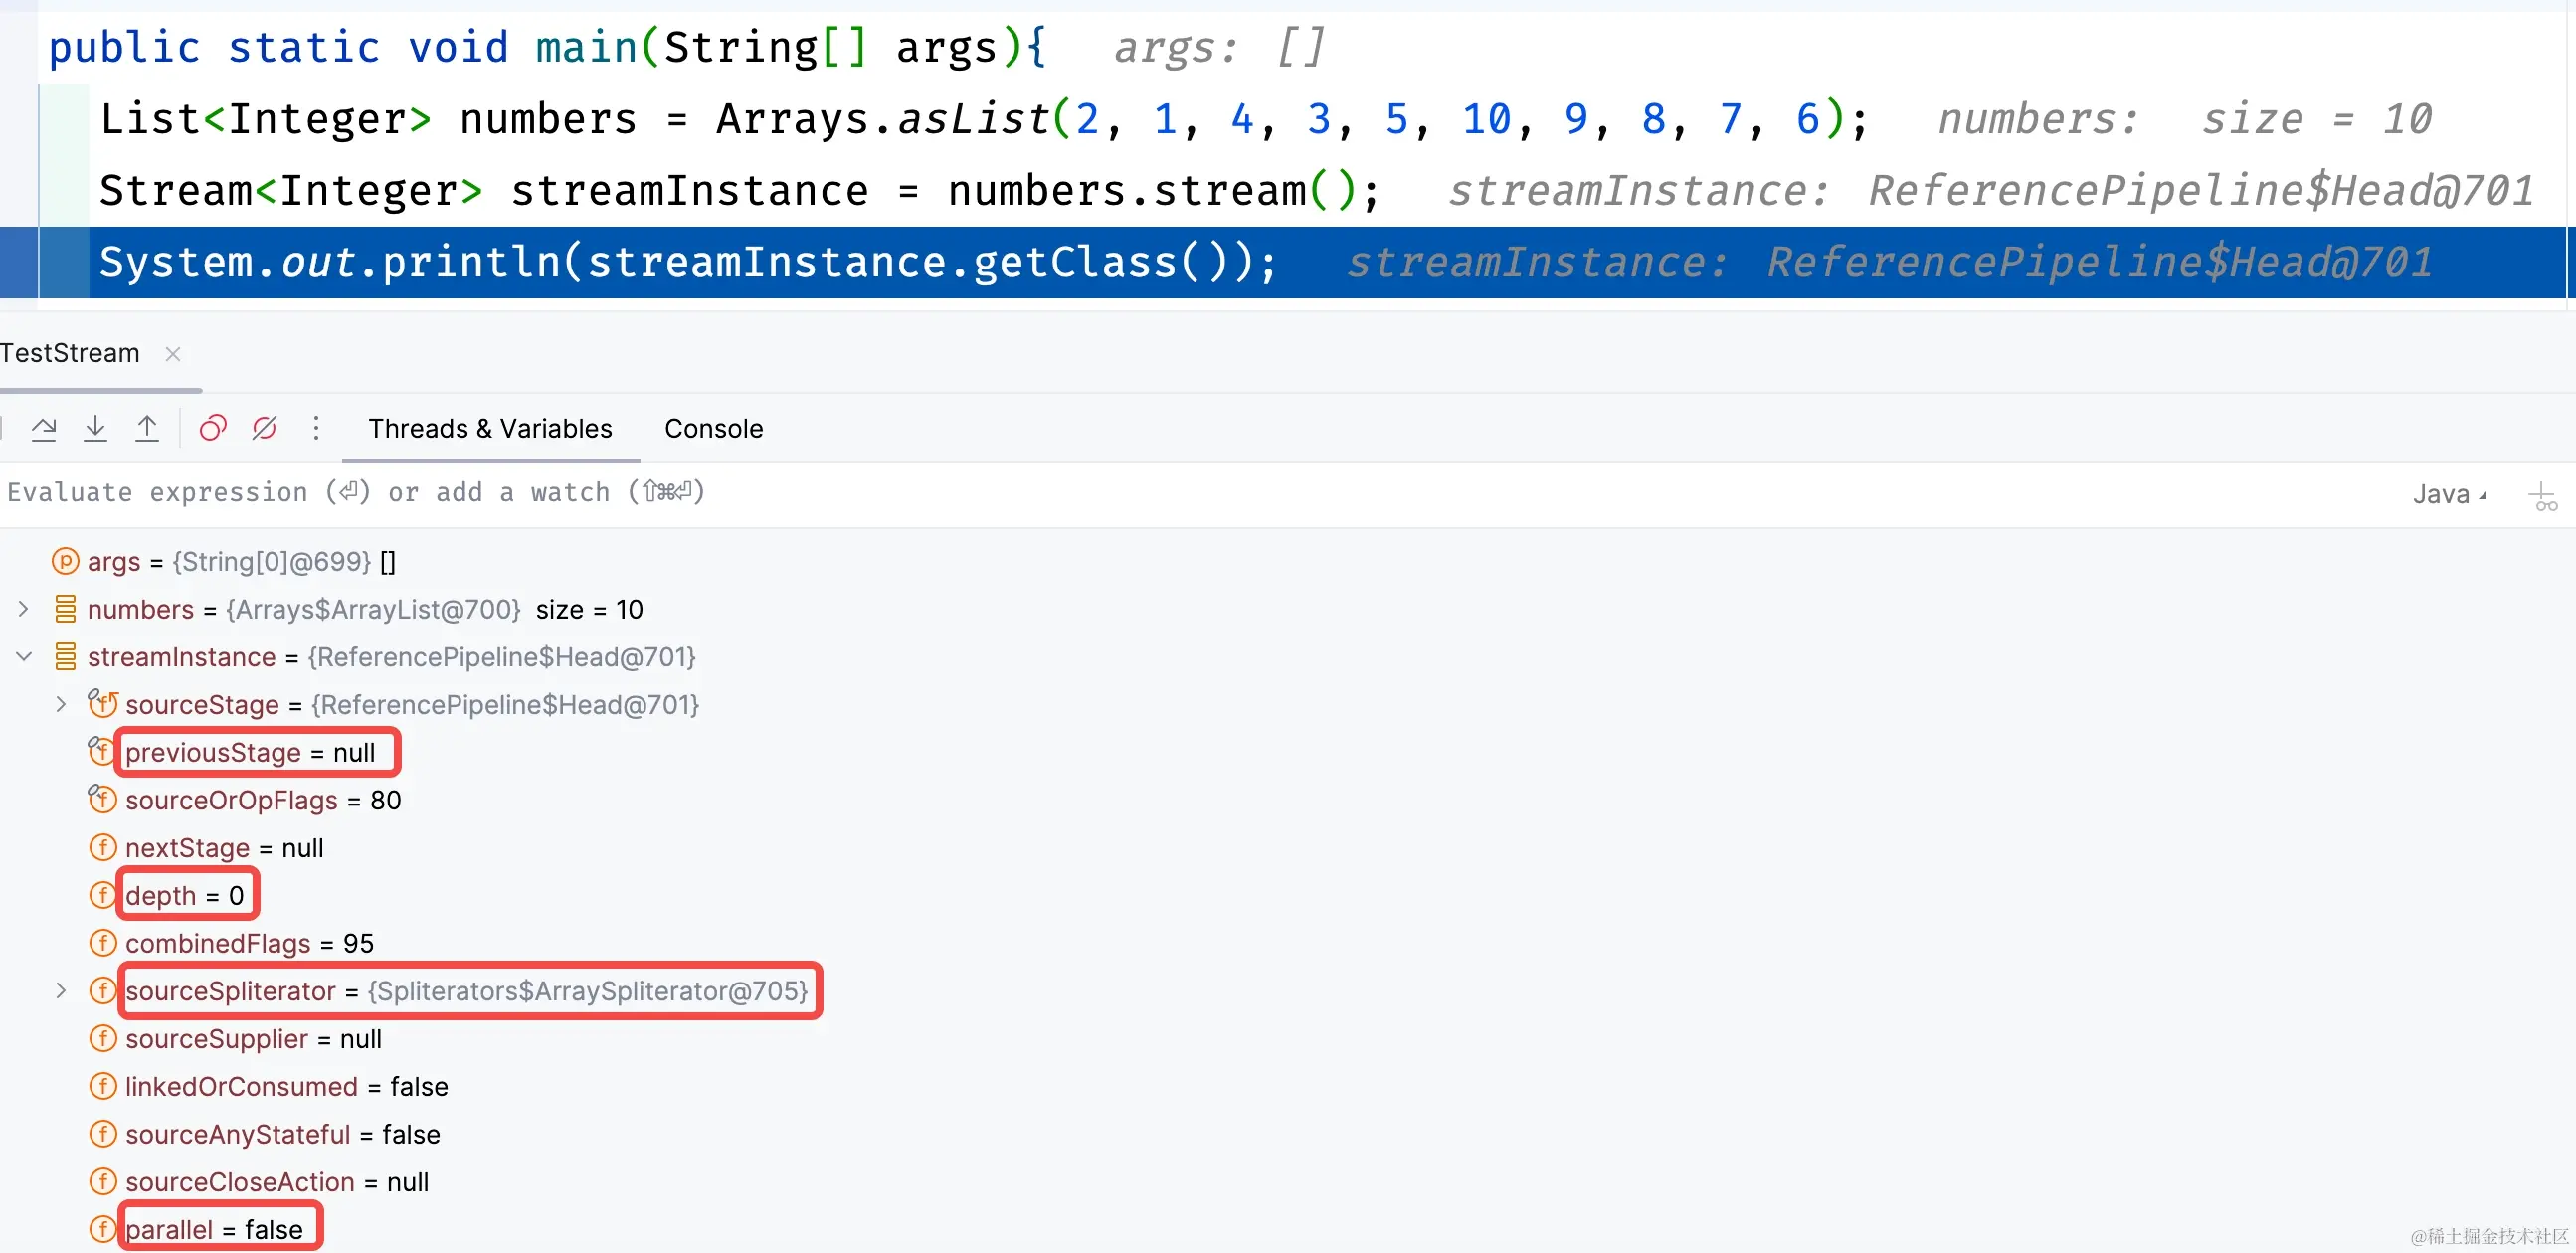Close the TestStream debug tab
This screenshot has width=2576, height=1253.
[x=173, y=354]
